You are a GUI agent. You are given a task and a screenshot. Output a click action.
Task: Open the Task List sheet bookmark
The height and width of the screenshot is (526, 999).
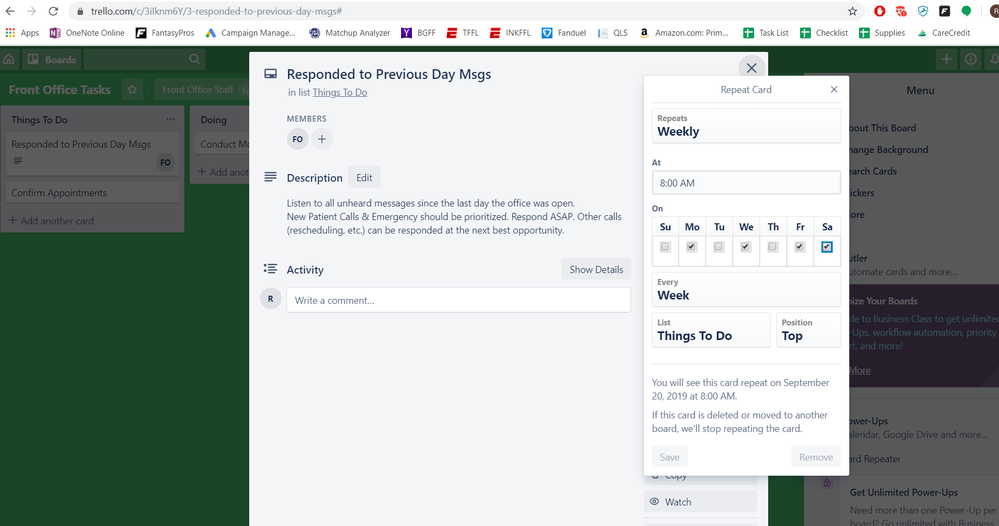click(766, 32)
